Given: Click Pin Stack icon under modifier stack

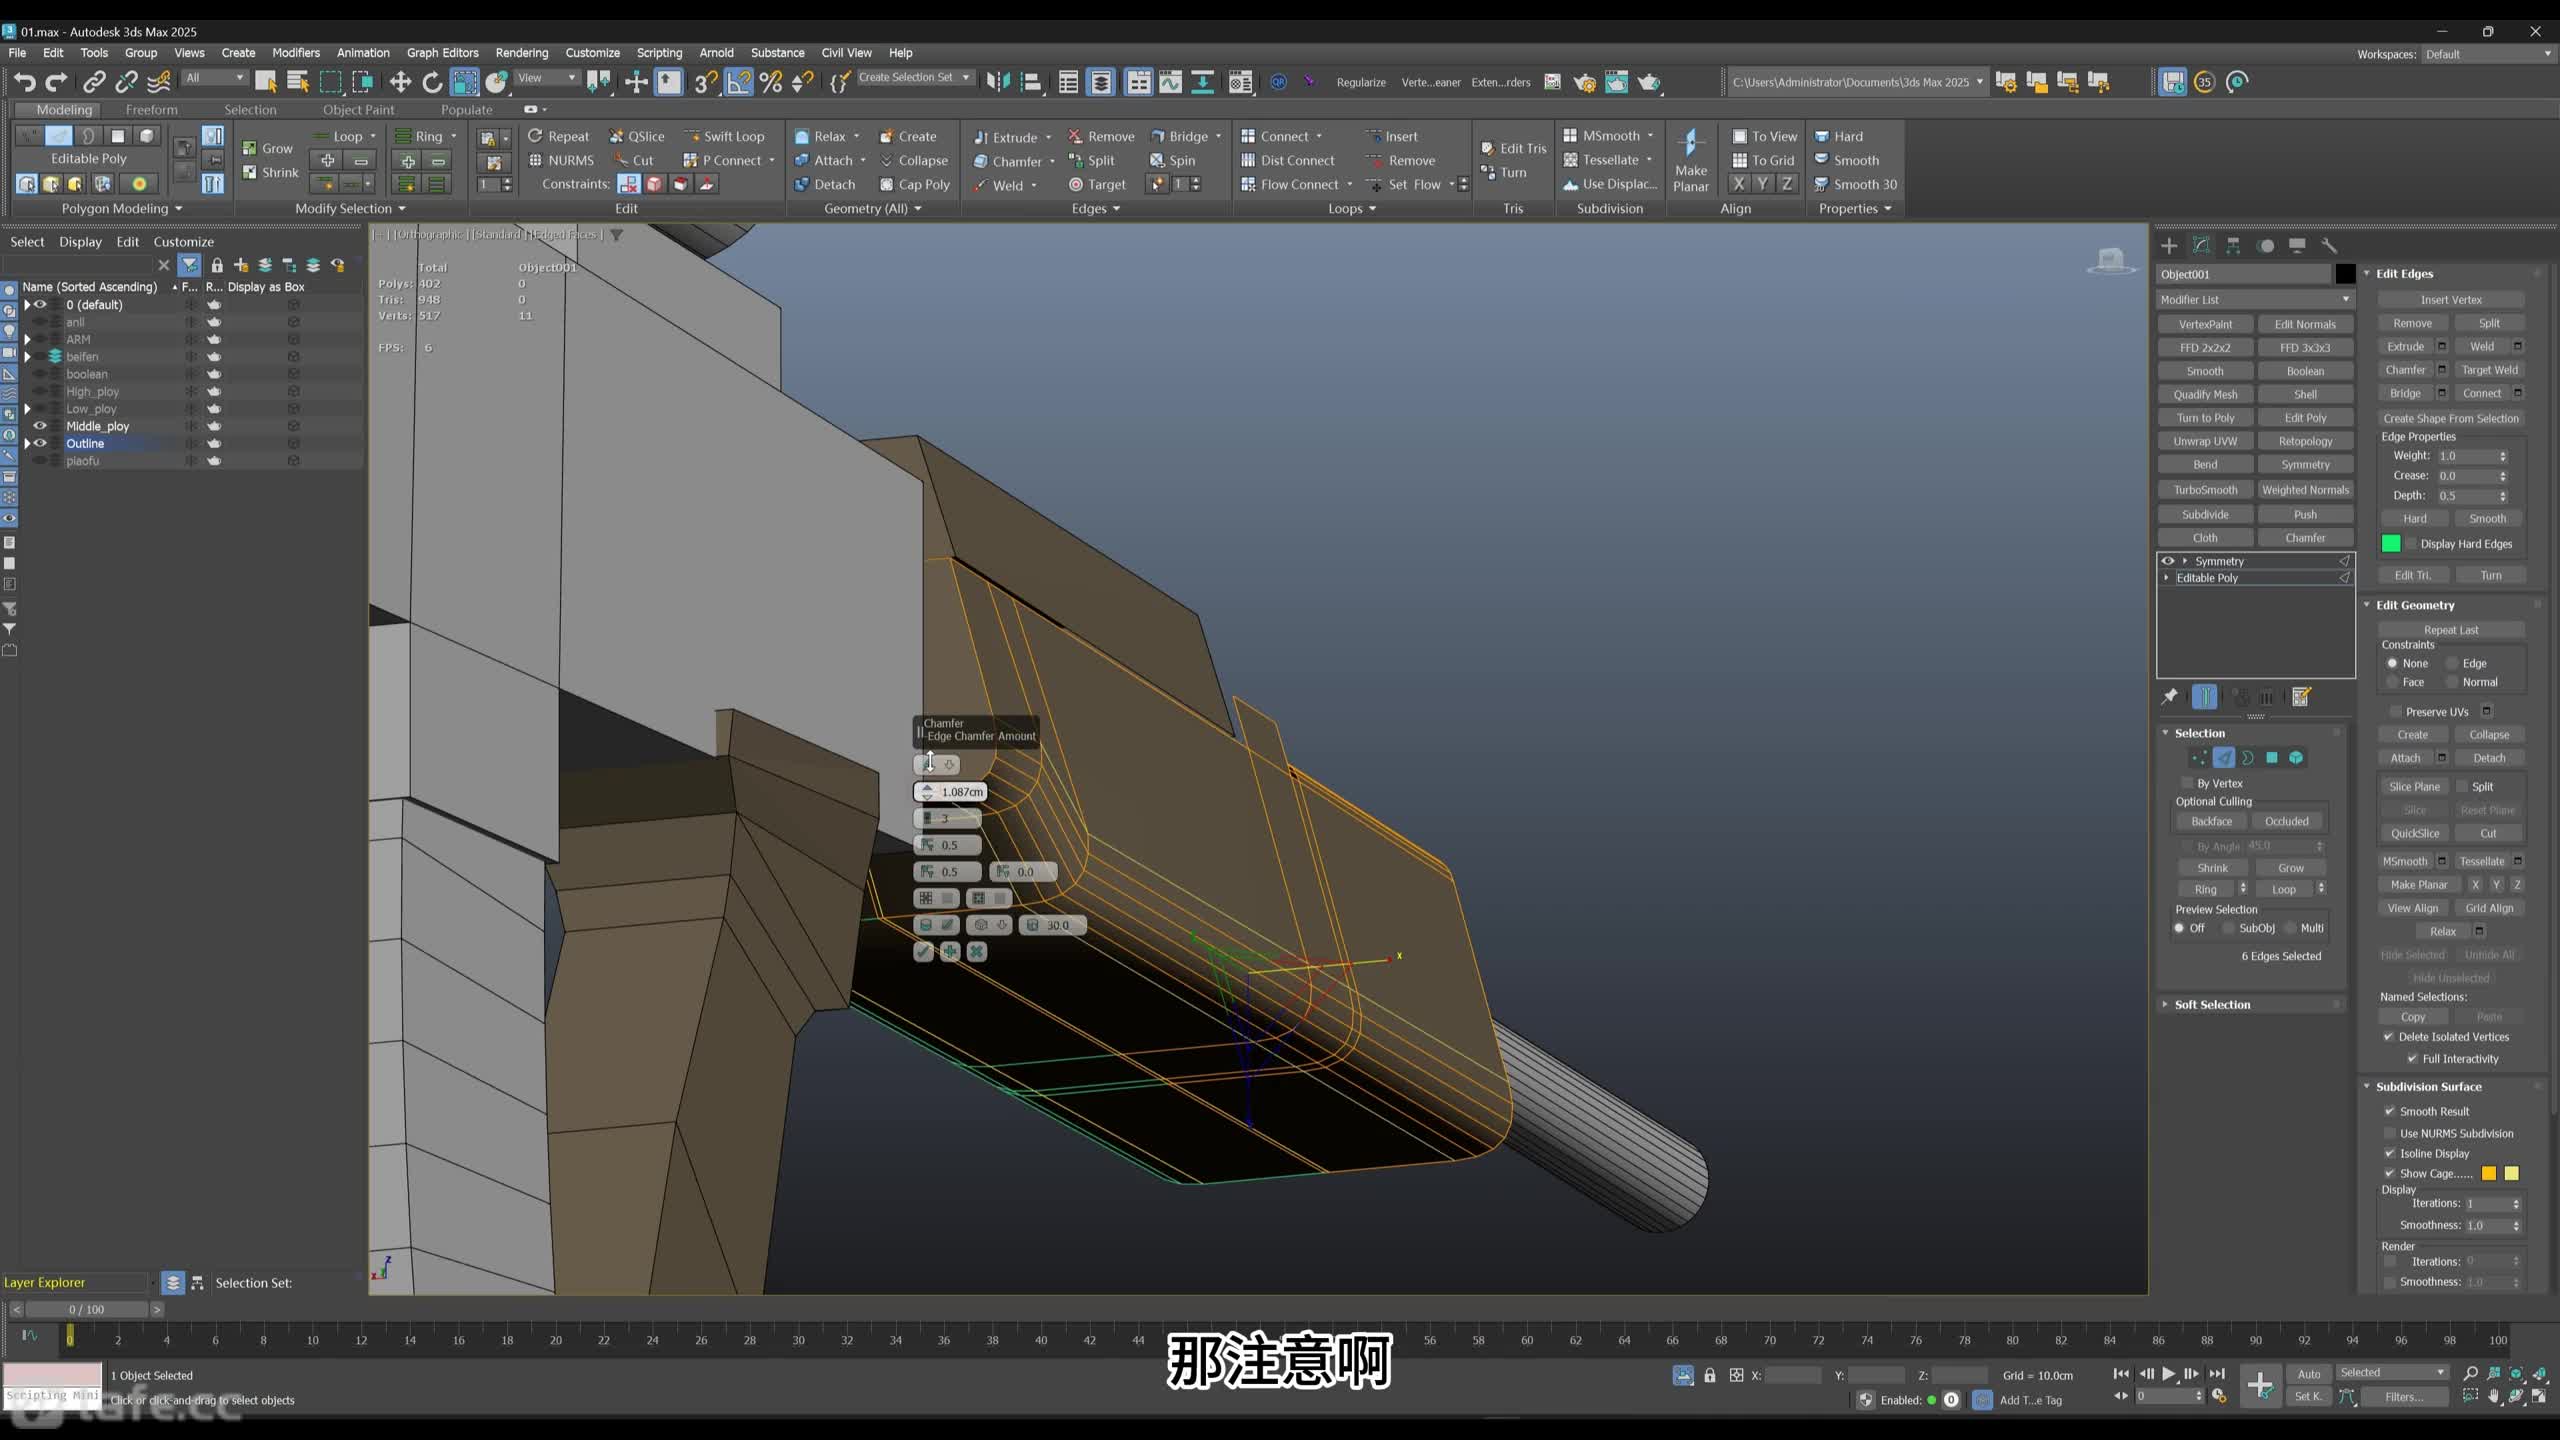Looking at the screenshot, I should tap(2169, 697).
